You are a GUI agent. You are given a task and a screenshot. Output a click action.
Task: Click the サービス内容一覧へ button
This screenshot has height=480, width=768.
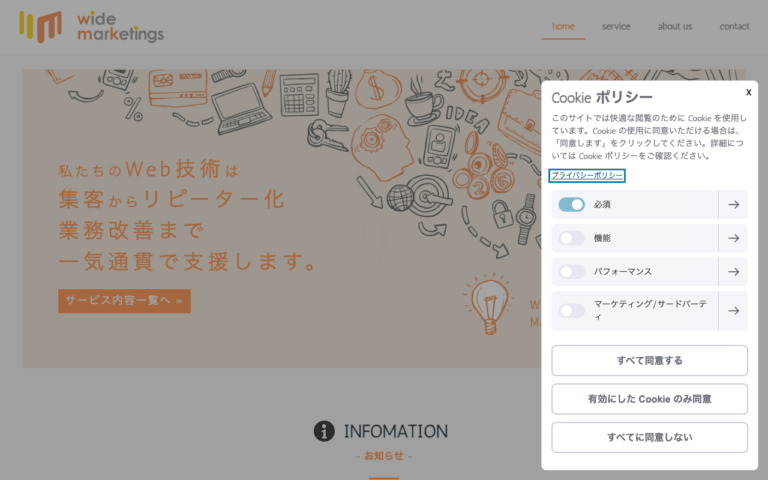point(124,301)
